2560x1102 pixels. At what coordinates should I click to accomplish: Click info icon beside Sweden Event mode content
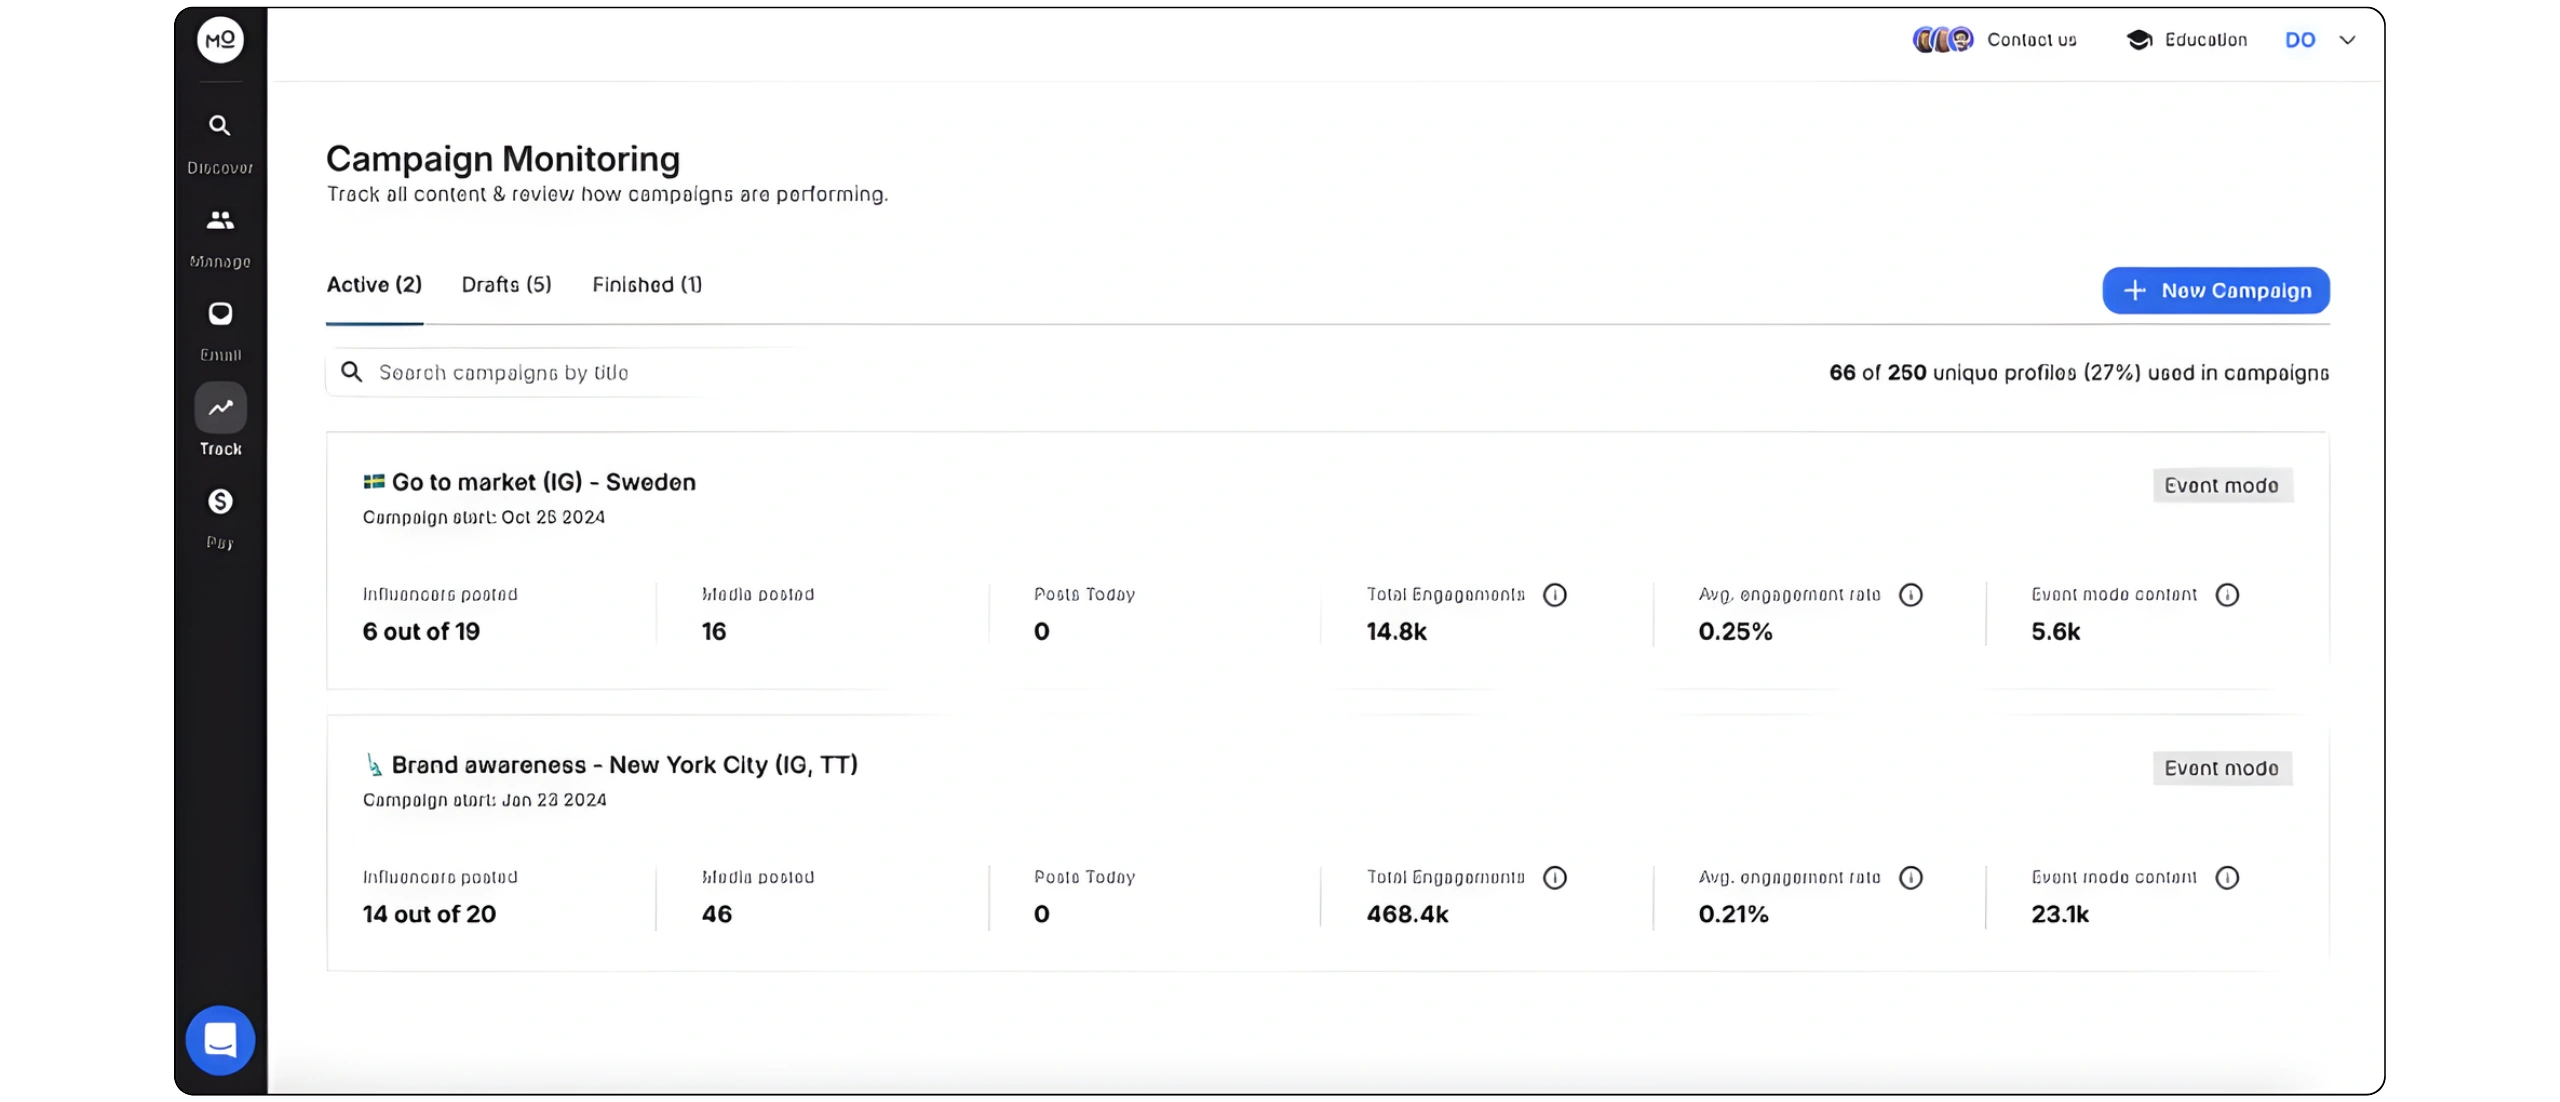pos(2227,595)
